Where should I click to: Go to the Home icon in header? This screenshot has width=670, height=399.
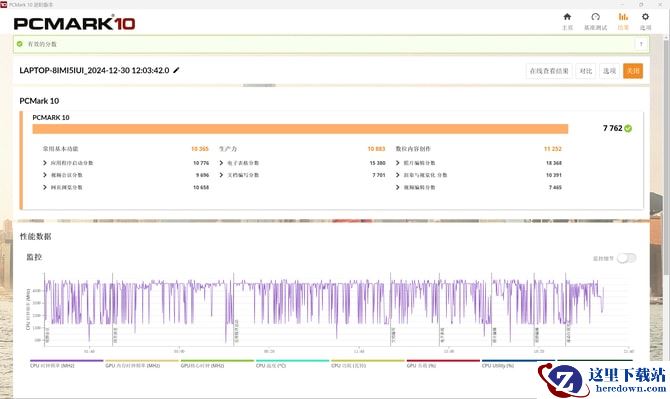click(567, 17)
